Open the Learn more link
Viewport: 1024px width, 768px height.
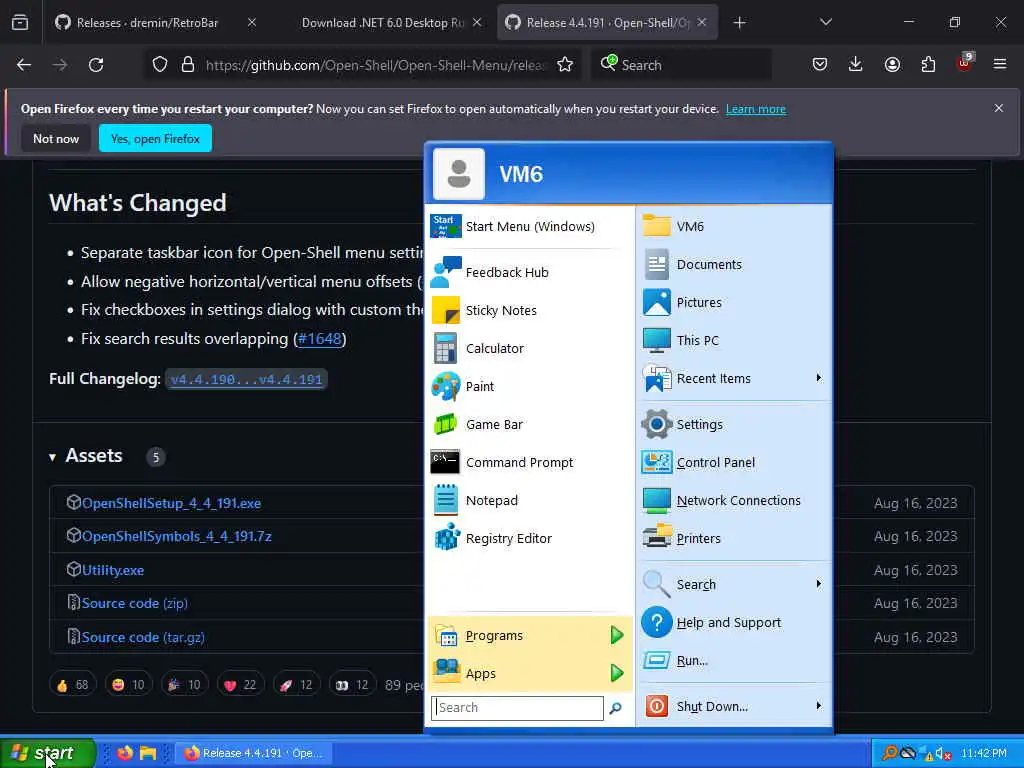(756, 109)
